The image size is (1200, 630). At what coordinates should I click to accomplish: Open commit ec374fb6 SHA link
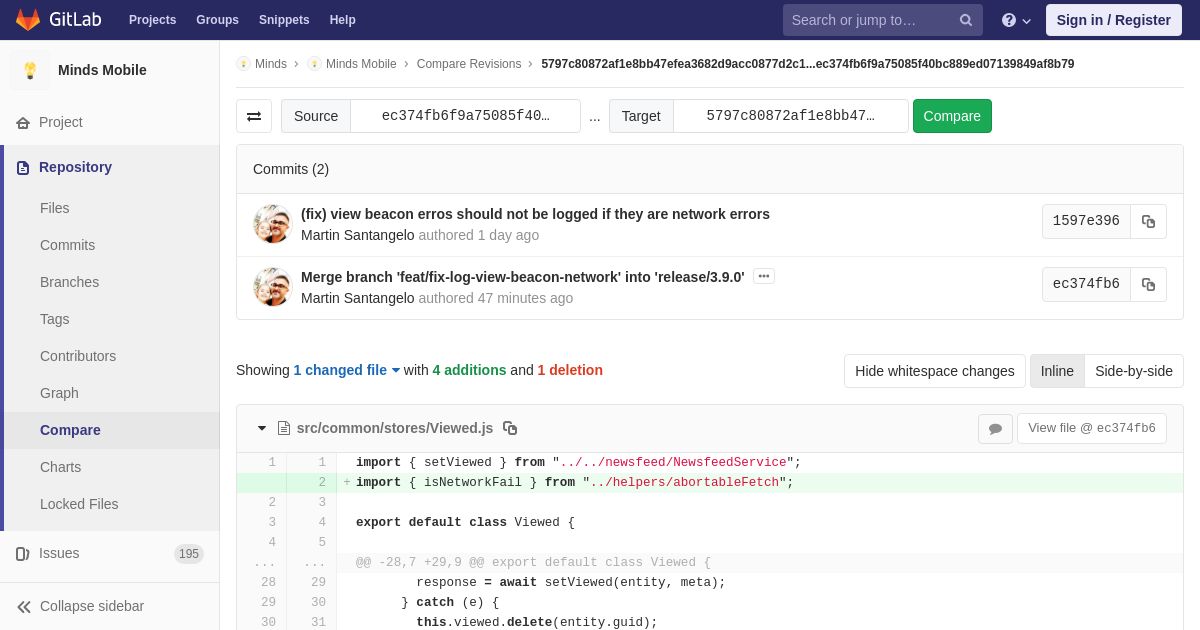(x=1086, y=284)
